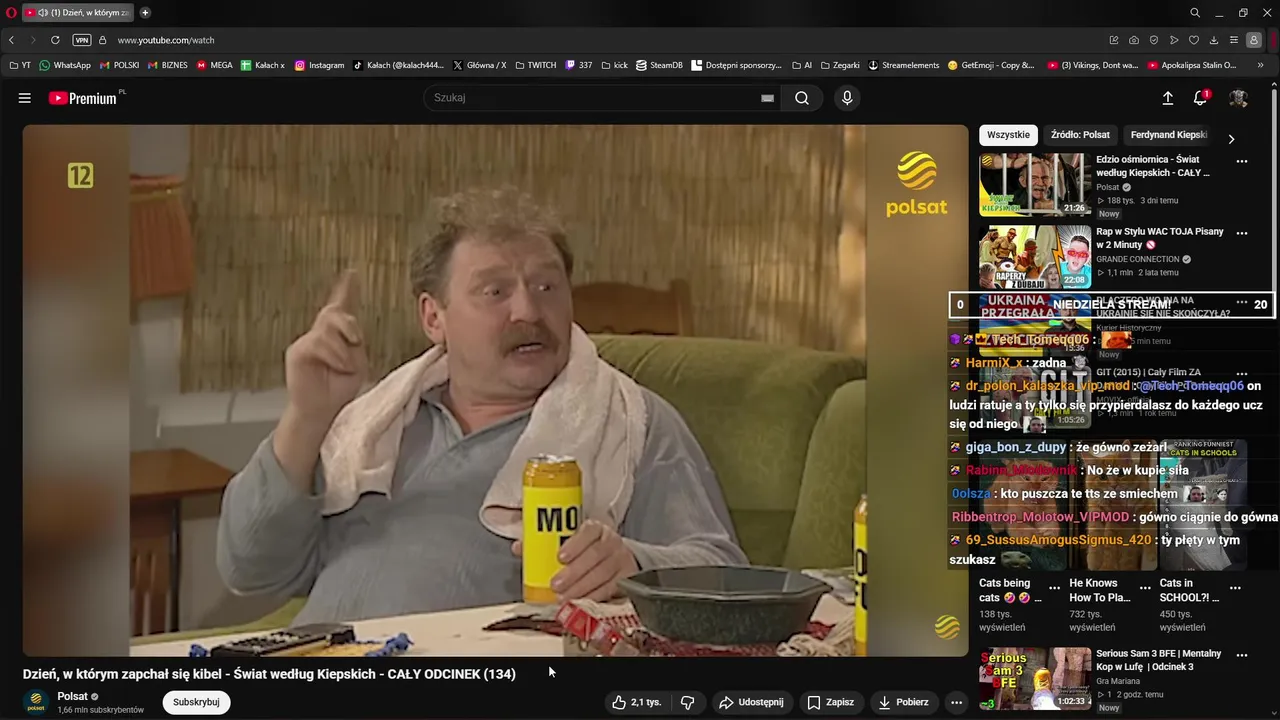Click the Zapisz save button
1280x720 pixels.
831,702
